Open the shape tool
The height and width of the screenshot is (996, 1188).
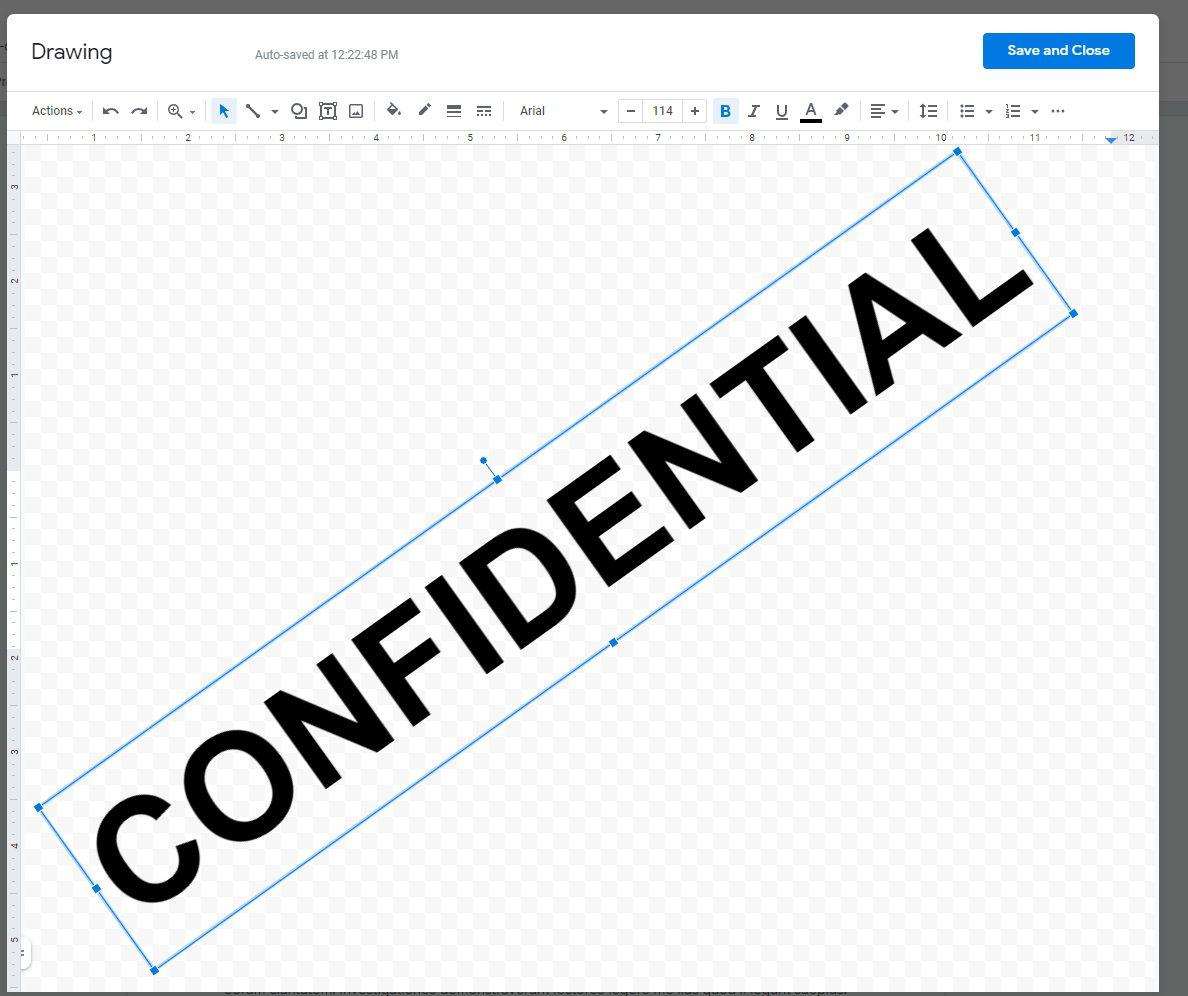coord(299,111)
